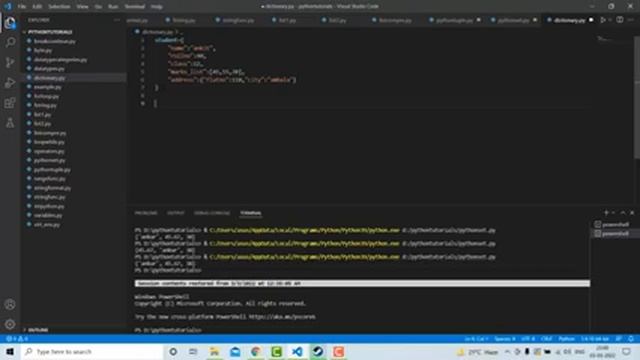Open the terminal launch profile dropdown

(x=613, y=213)
